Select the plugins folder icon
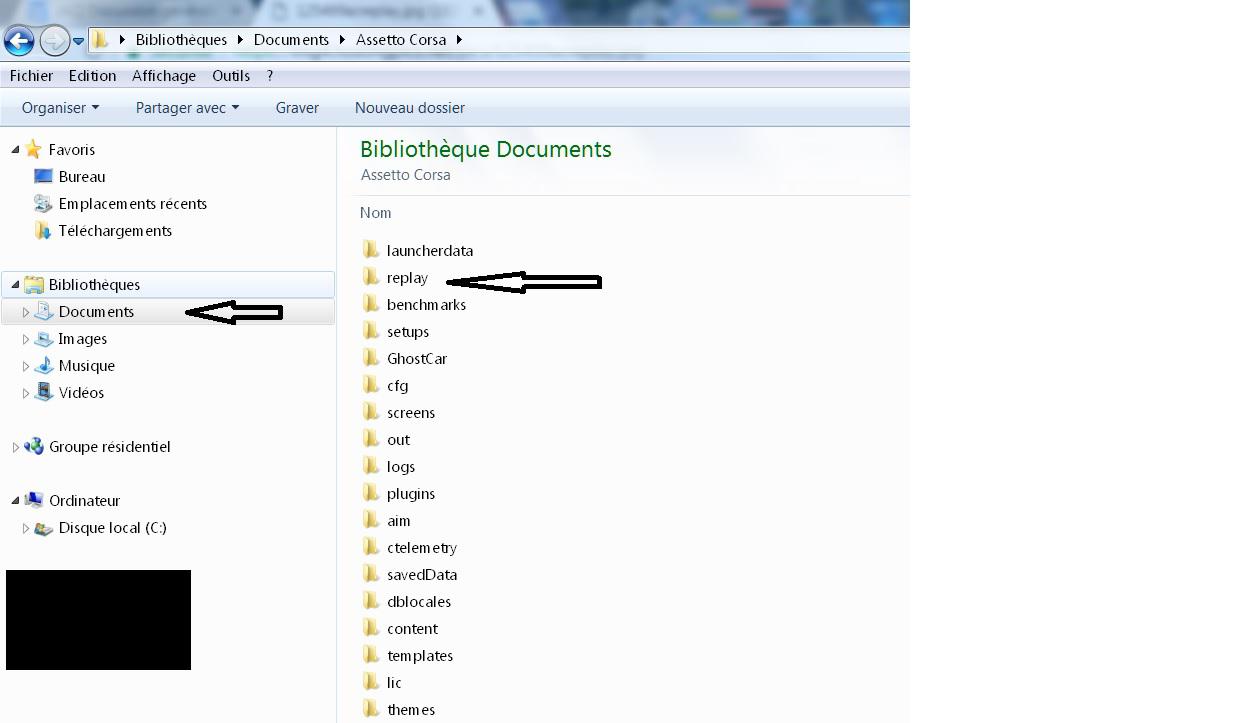1248x723 pixels. coord(371,493)
